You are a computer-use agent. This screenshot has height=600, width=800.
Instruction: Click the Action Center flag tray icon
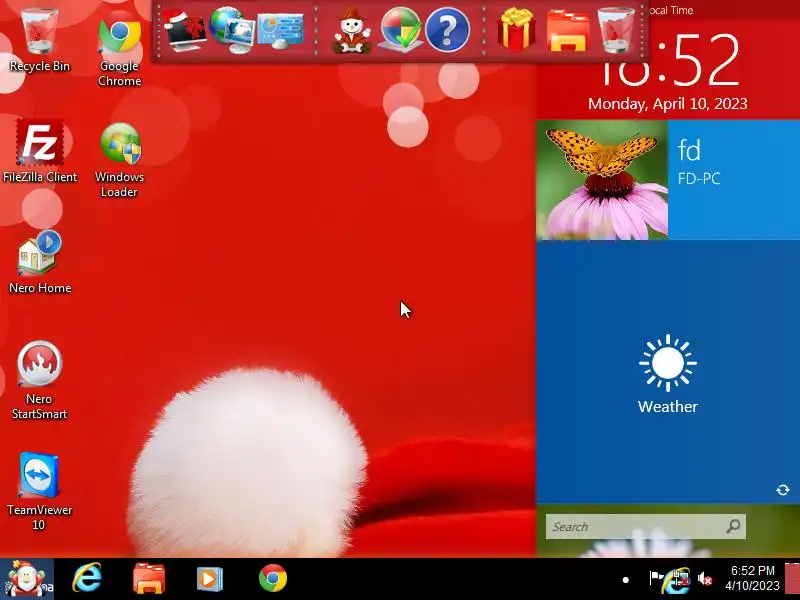tap(656, 579)
